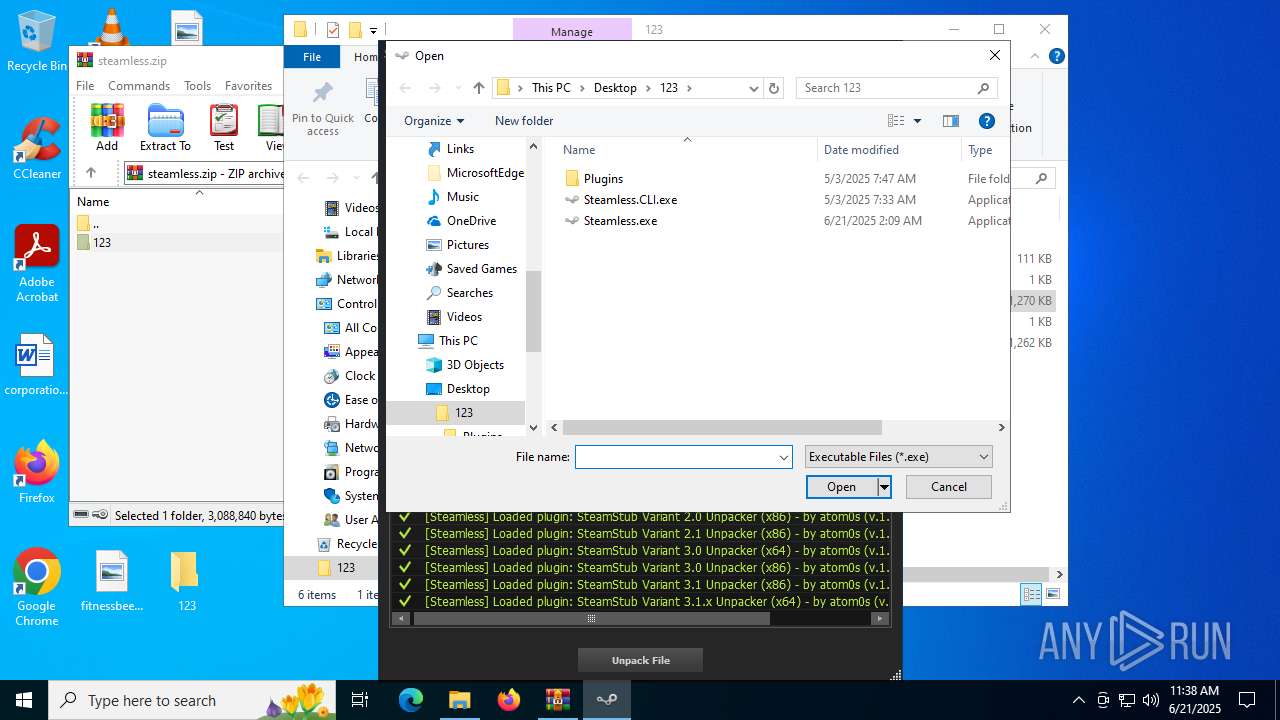Refresh the 123 folder location
This screenshot has width=1280, height=720.
coord(774,88)
